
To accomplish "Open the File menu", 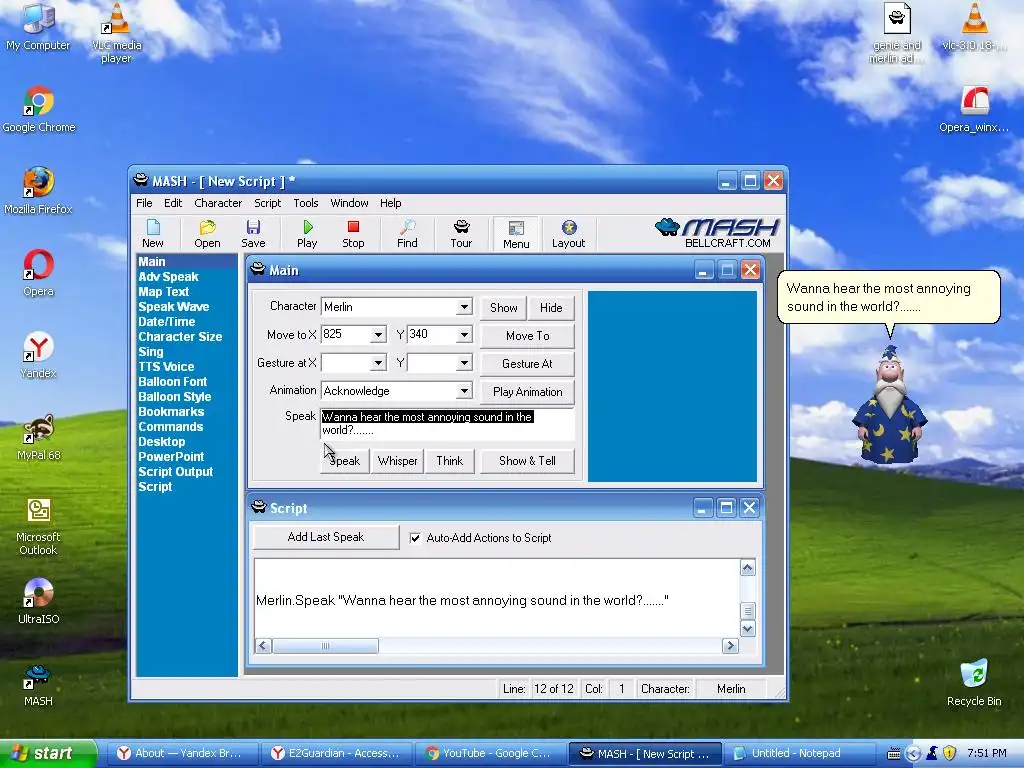I will (144, 203).
